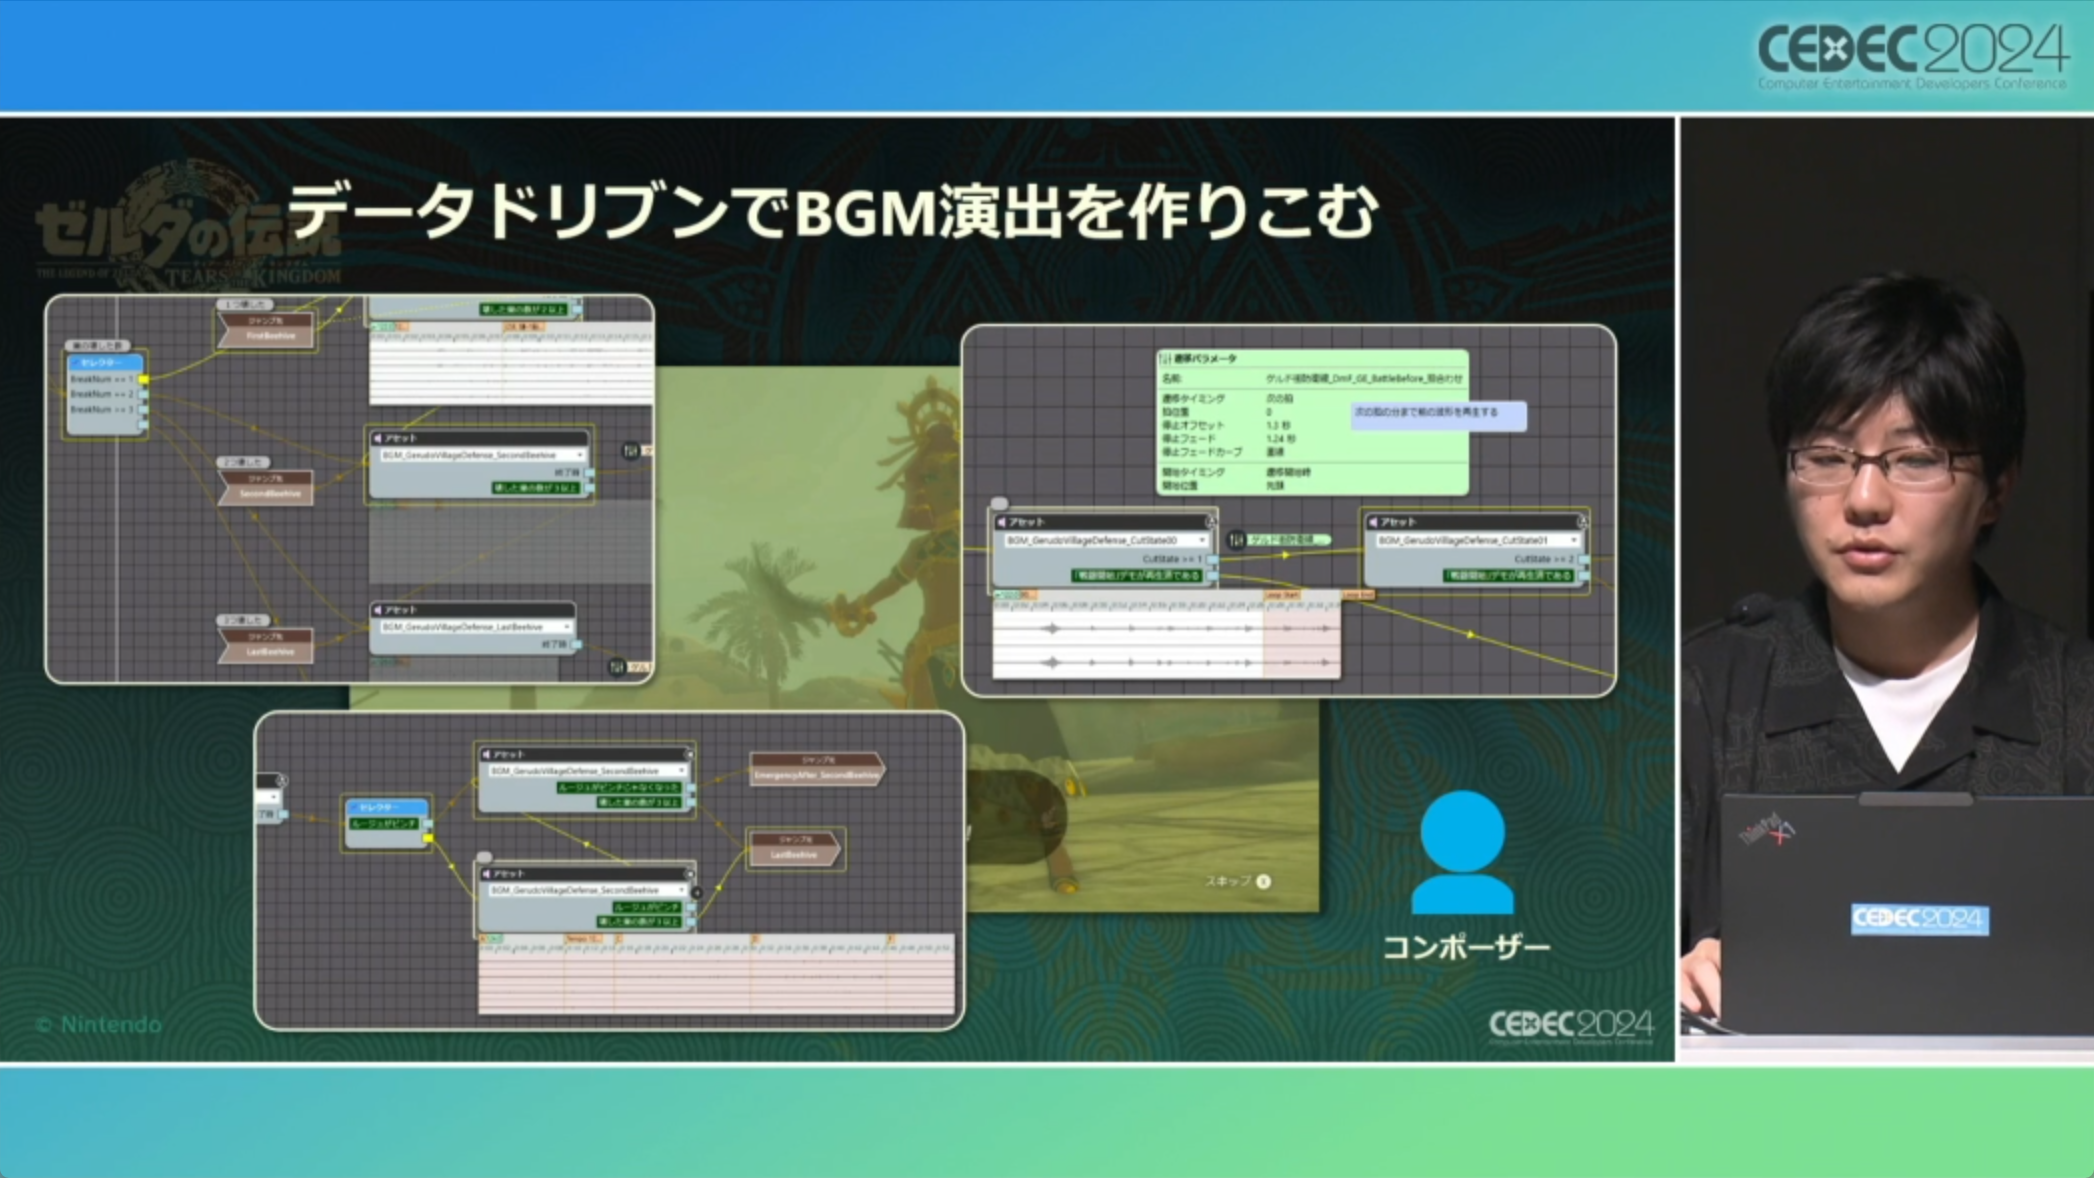Viewport: 2094px width, 1178px height.
Task: Open the BGM_GerudoVillageDefense_CutState00 dropdown
Action: pyautogui.click(x=1106, y=540)
